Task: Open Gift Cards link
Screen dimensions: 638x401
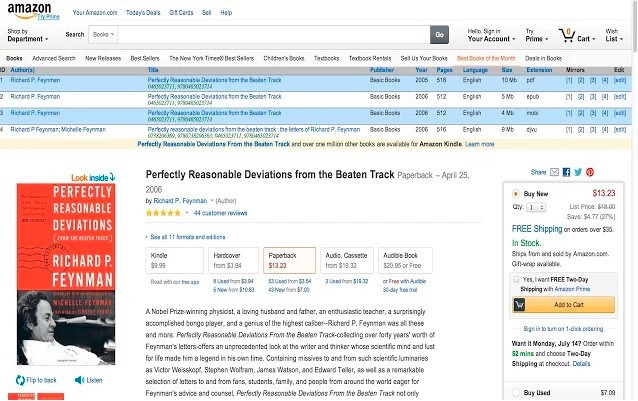Action: [x=181, y=13]
